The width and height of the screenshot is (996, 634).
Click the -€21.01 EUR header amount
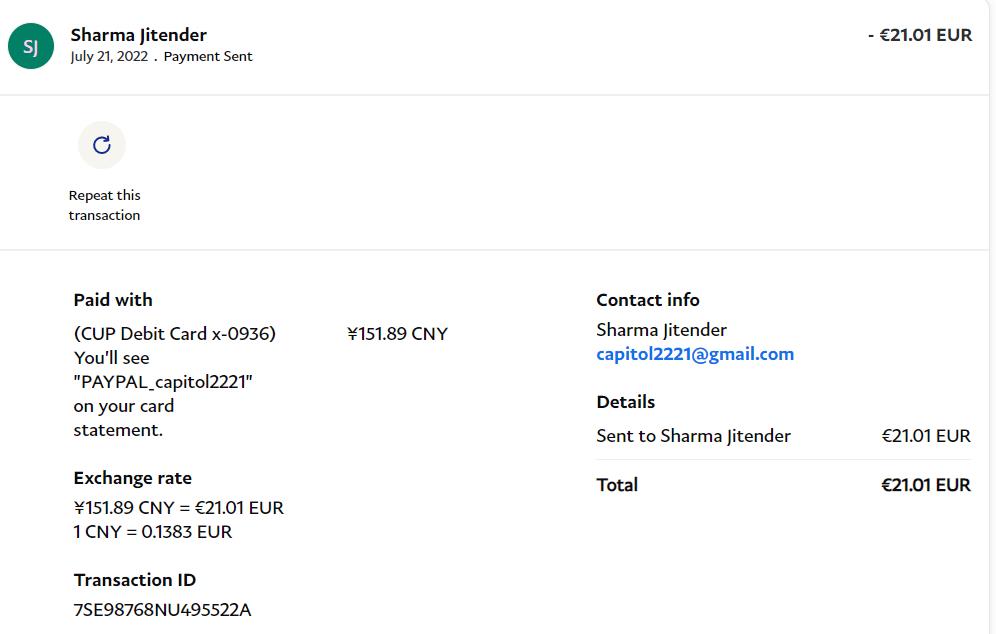coord(920,35)
